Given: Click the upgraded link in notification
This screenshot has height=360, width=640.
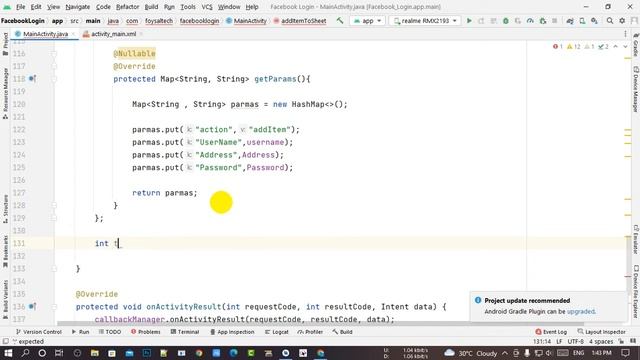Looking at the screenshot, I should [581, 311].
